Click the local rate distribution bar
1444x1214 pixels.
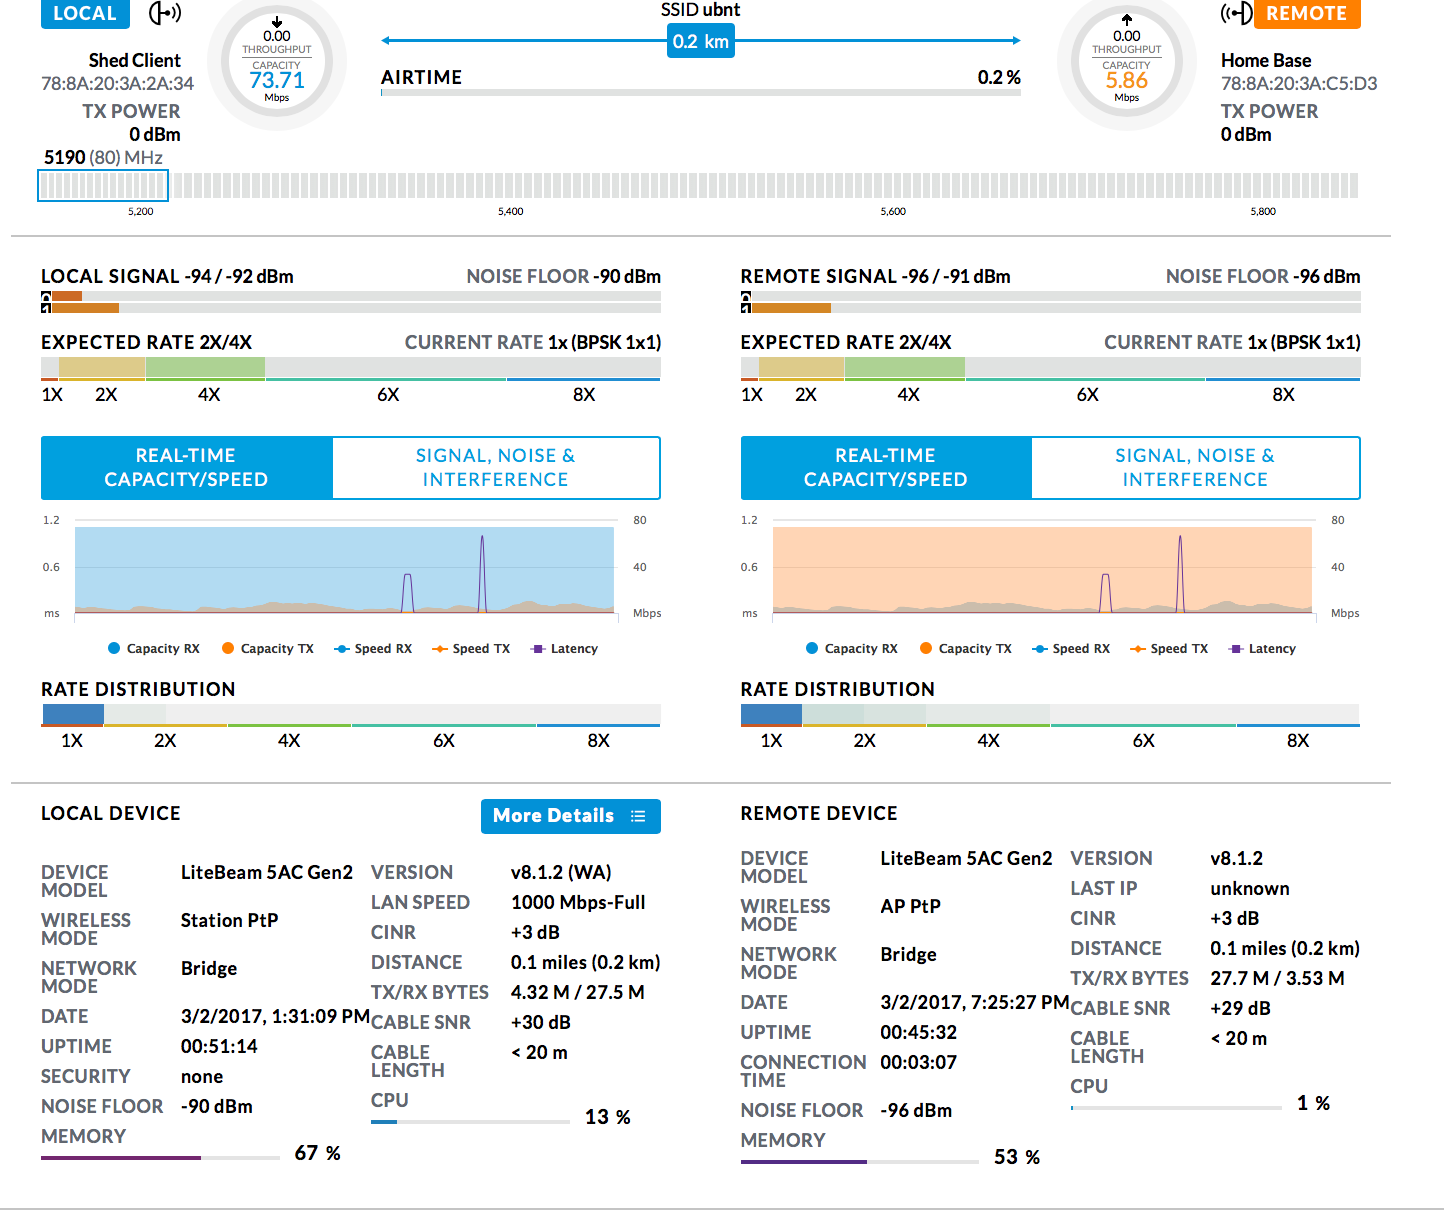351,716
